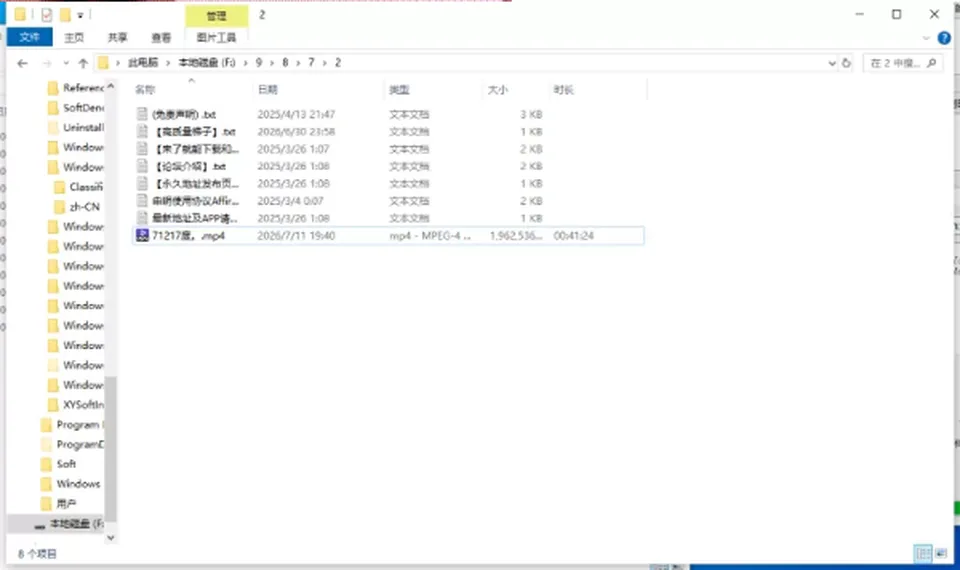The width and height of the screenshot is (960, 570).
Task: Open the quick access toolbar customize dropdown
Action: tap(80, 15)
